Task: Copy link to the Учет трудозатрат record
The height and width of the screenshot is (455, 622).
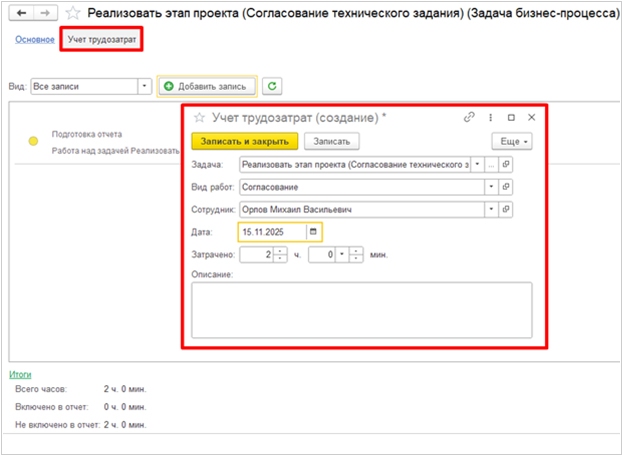Action: pos(468,118)
